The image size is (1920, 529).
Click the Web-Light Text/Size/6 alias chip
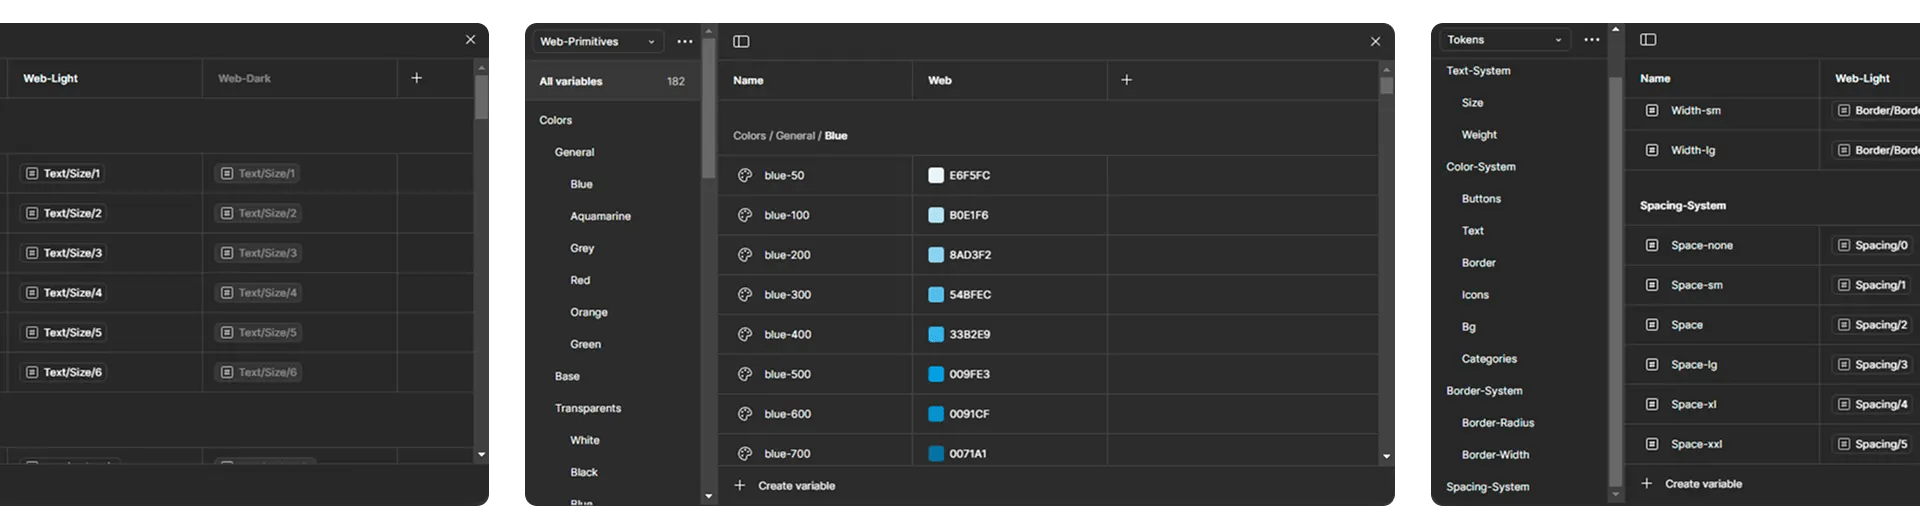click(64, 372)
